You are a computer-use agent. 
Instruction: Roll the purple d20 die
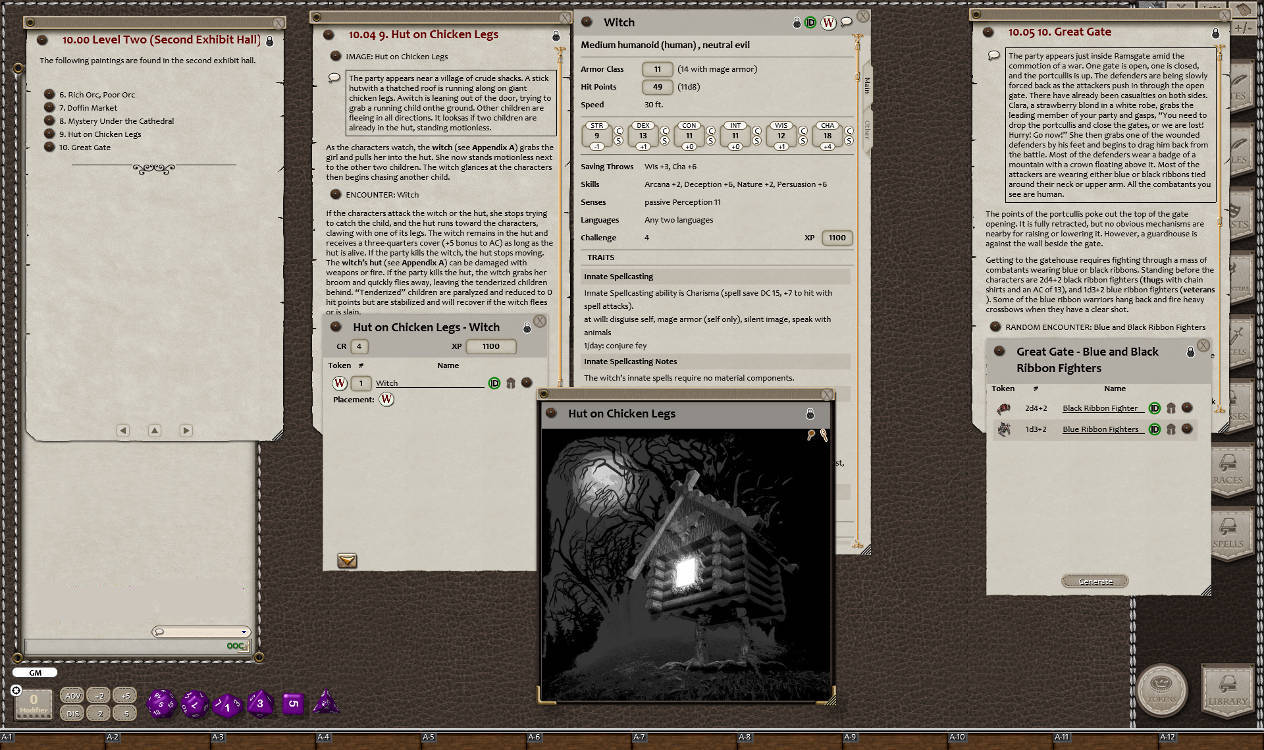click(x=158, y=703)
